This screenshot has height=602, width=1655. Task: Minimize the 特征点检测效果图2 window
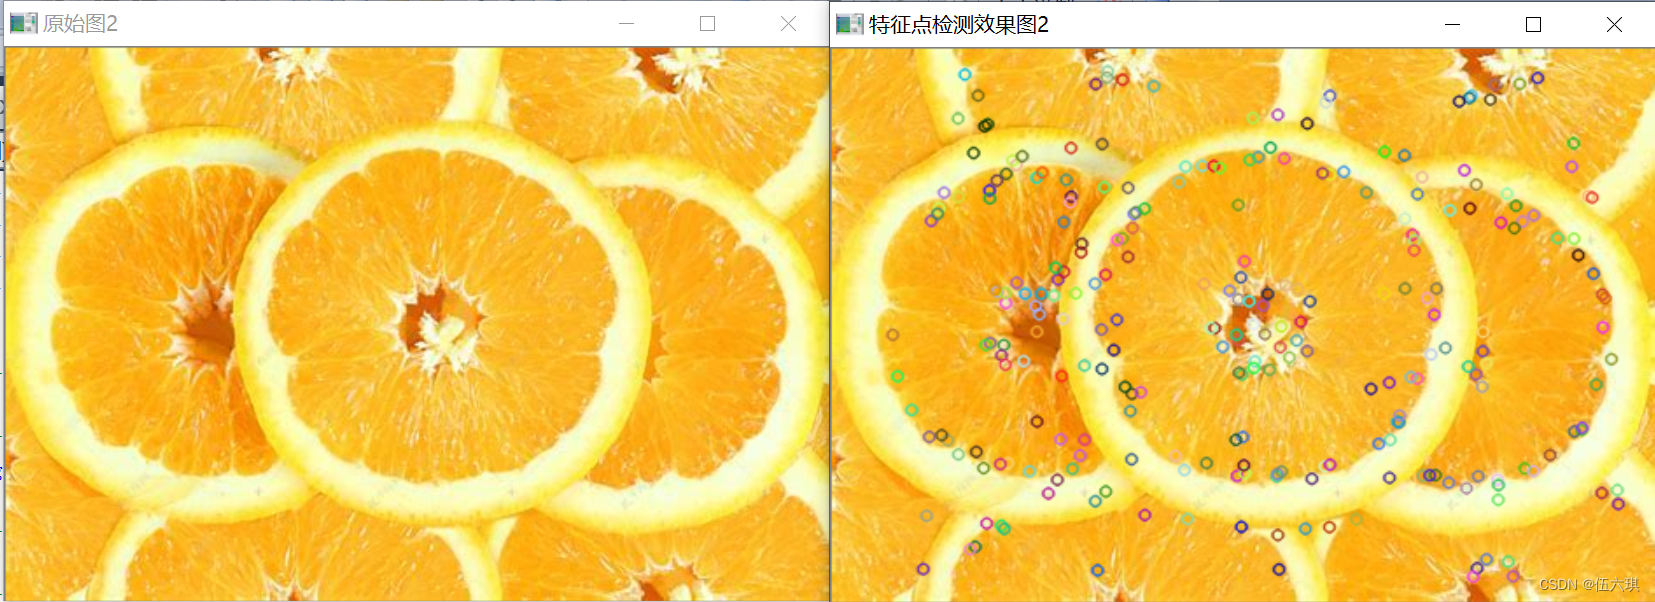[x=1453, y=24]
